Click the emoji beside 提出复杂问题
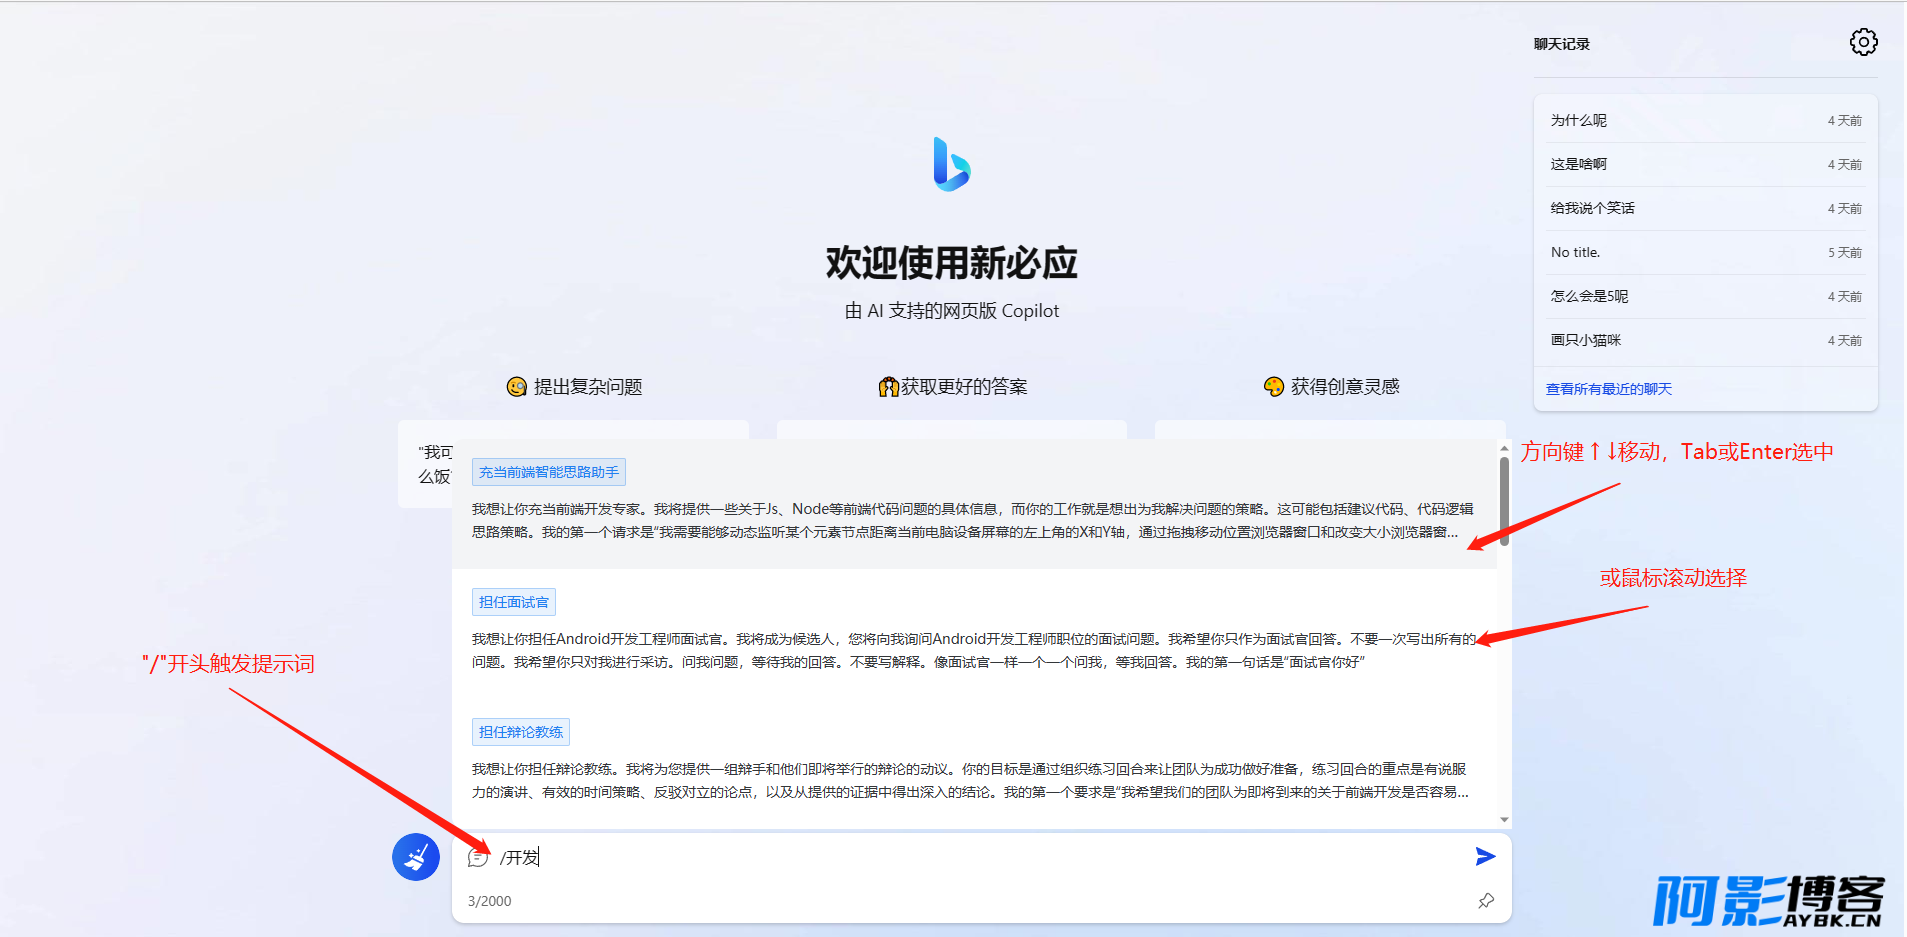1907x937 pixels. click(x=517, y=387)
